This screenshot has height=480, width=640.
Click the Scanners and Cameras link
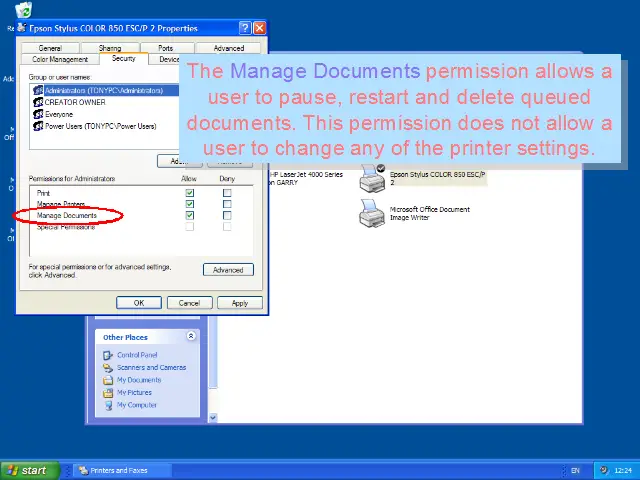coord(151,367)
